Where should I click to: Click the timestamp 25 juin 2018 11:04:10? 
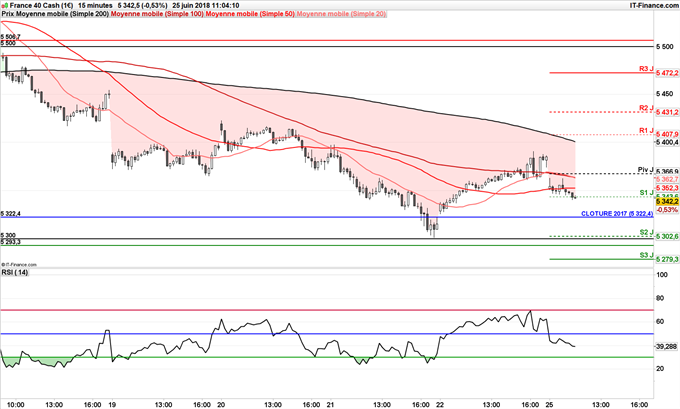tap(206, 6)
